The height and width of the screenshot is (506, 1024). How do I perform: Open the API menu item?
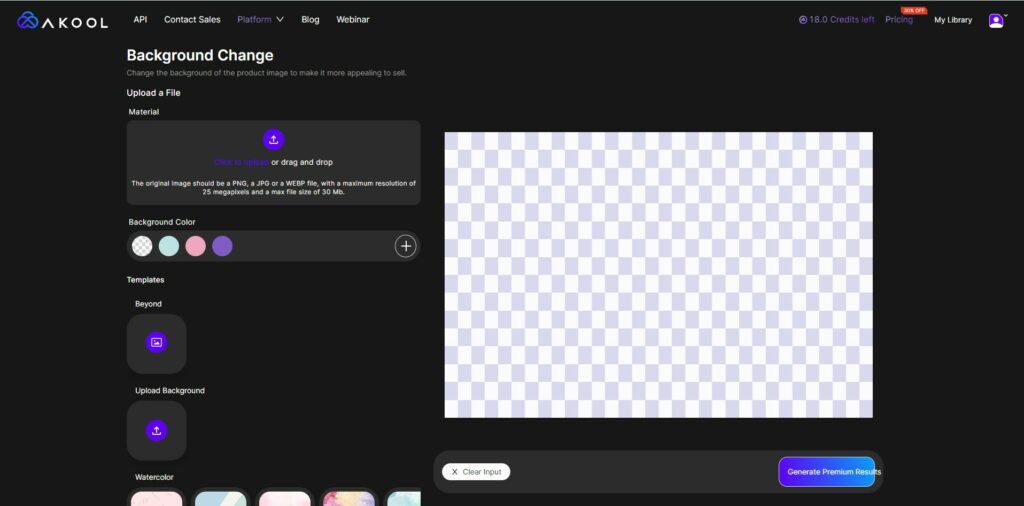point(140,20)
